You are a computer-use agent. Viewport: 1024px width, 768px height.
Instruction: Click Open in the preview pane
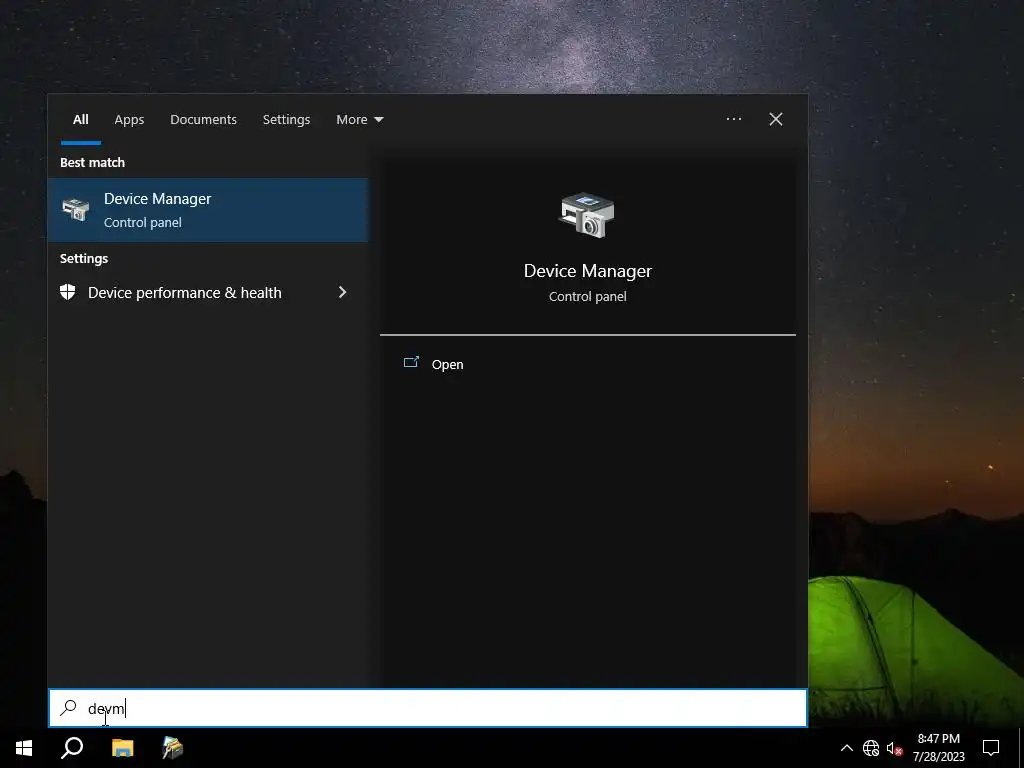[x=447, y=364]
